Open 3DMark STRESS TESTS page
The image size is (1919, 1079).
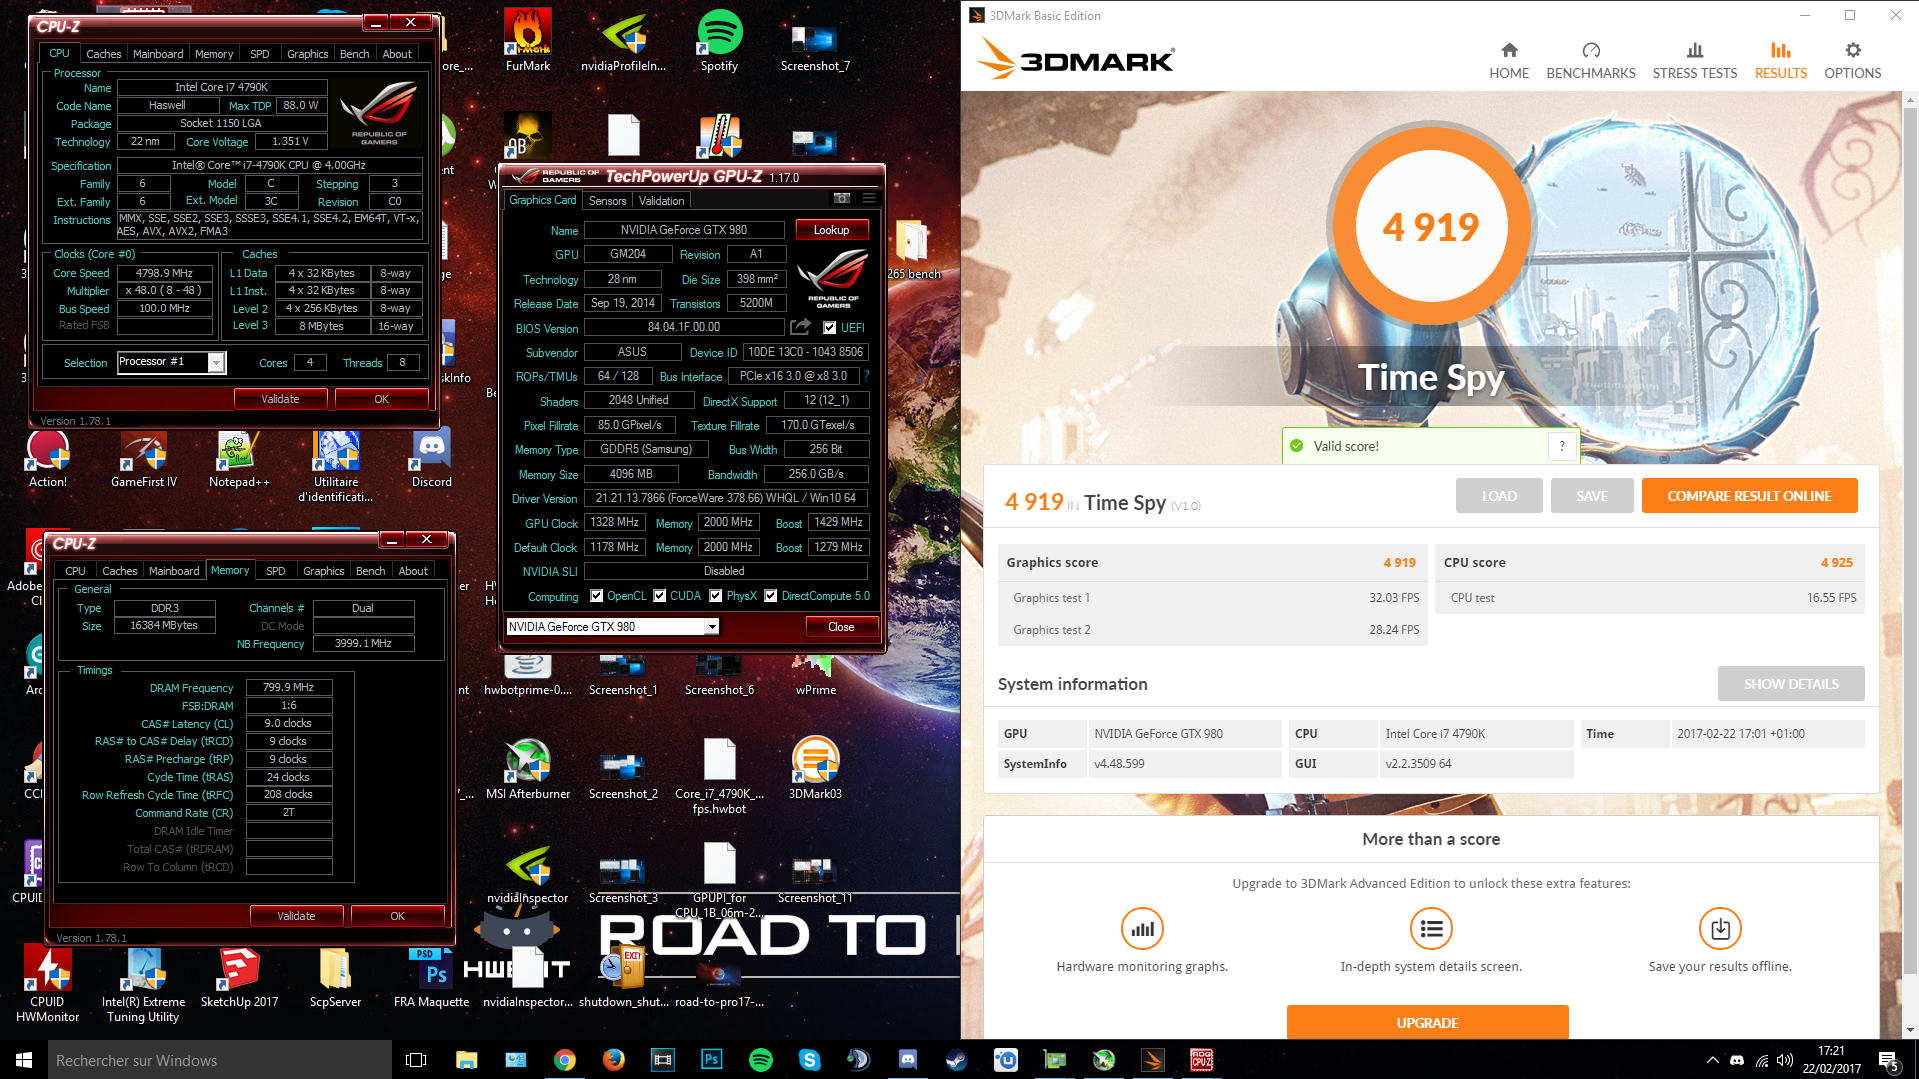click(x=1694, y=61)
